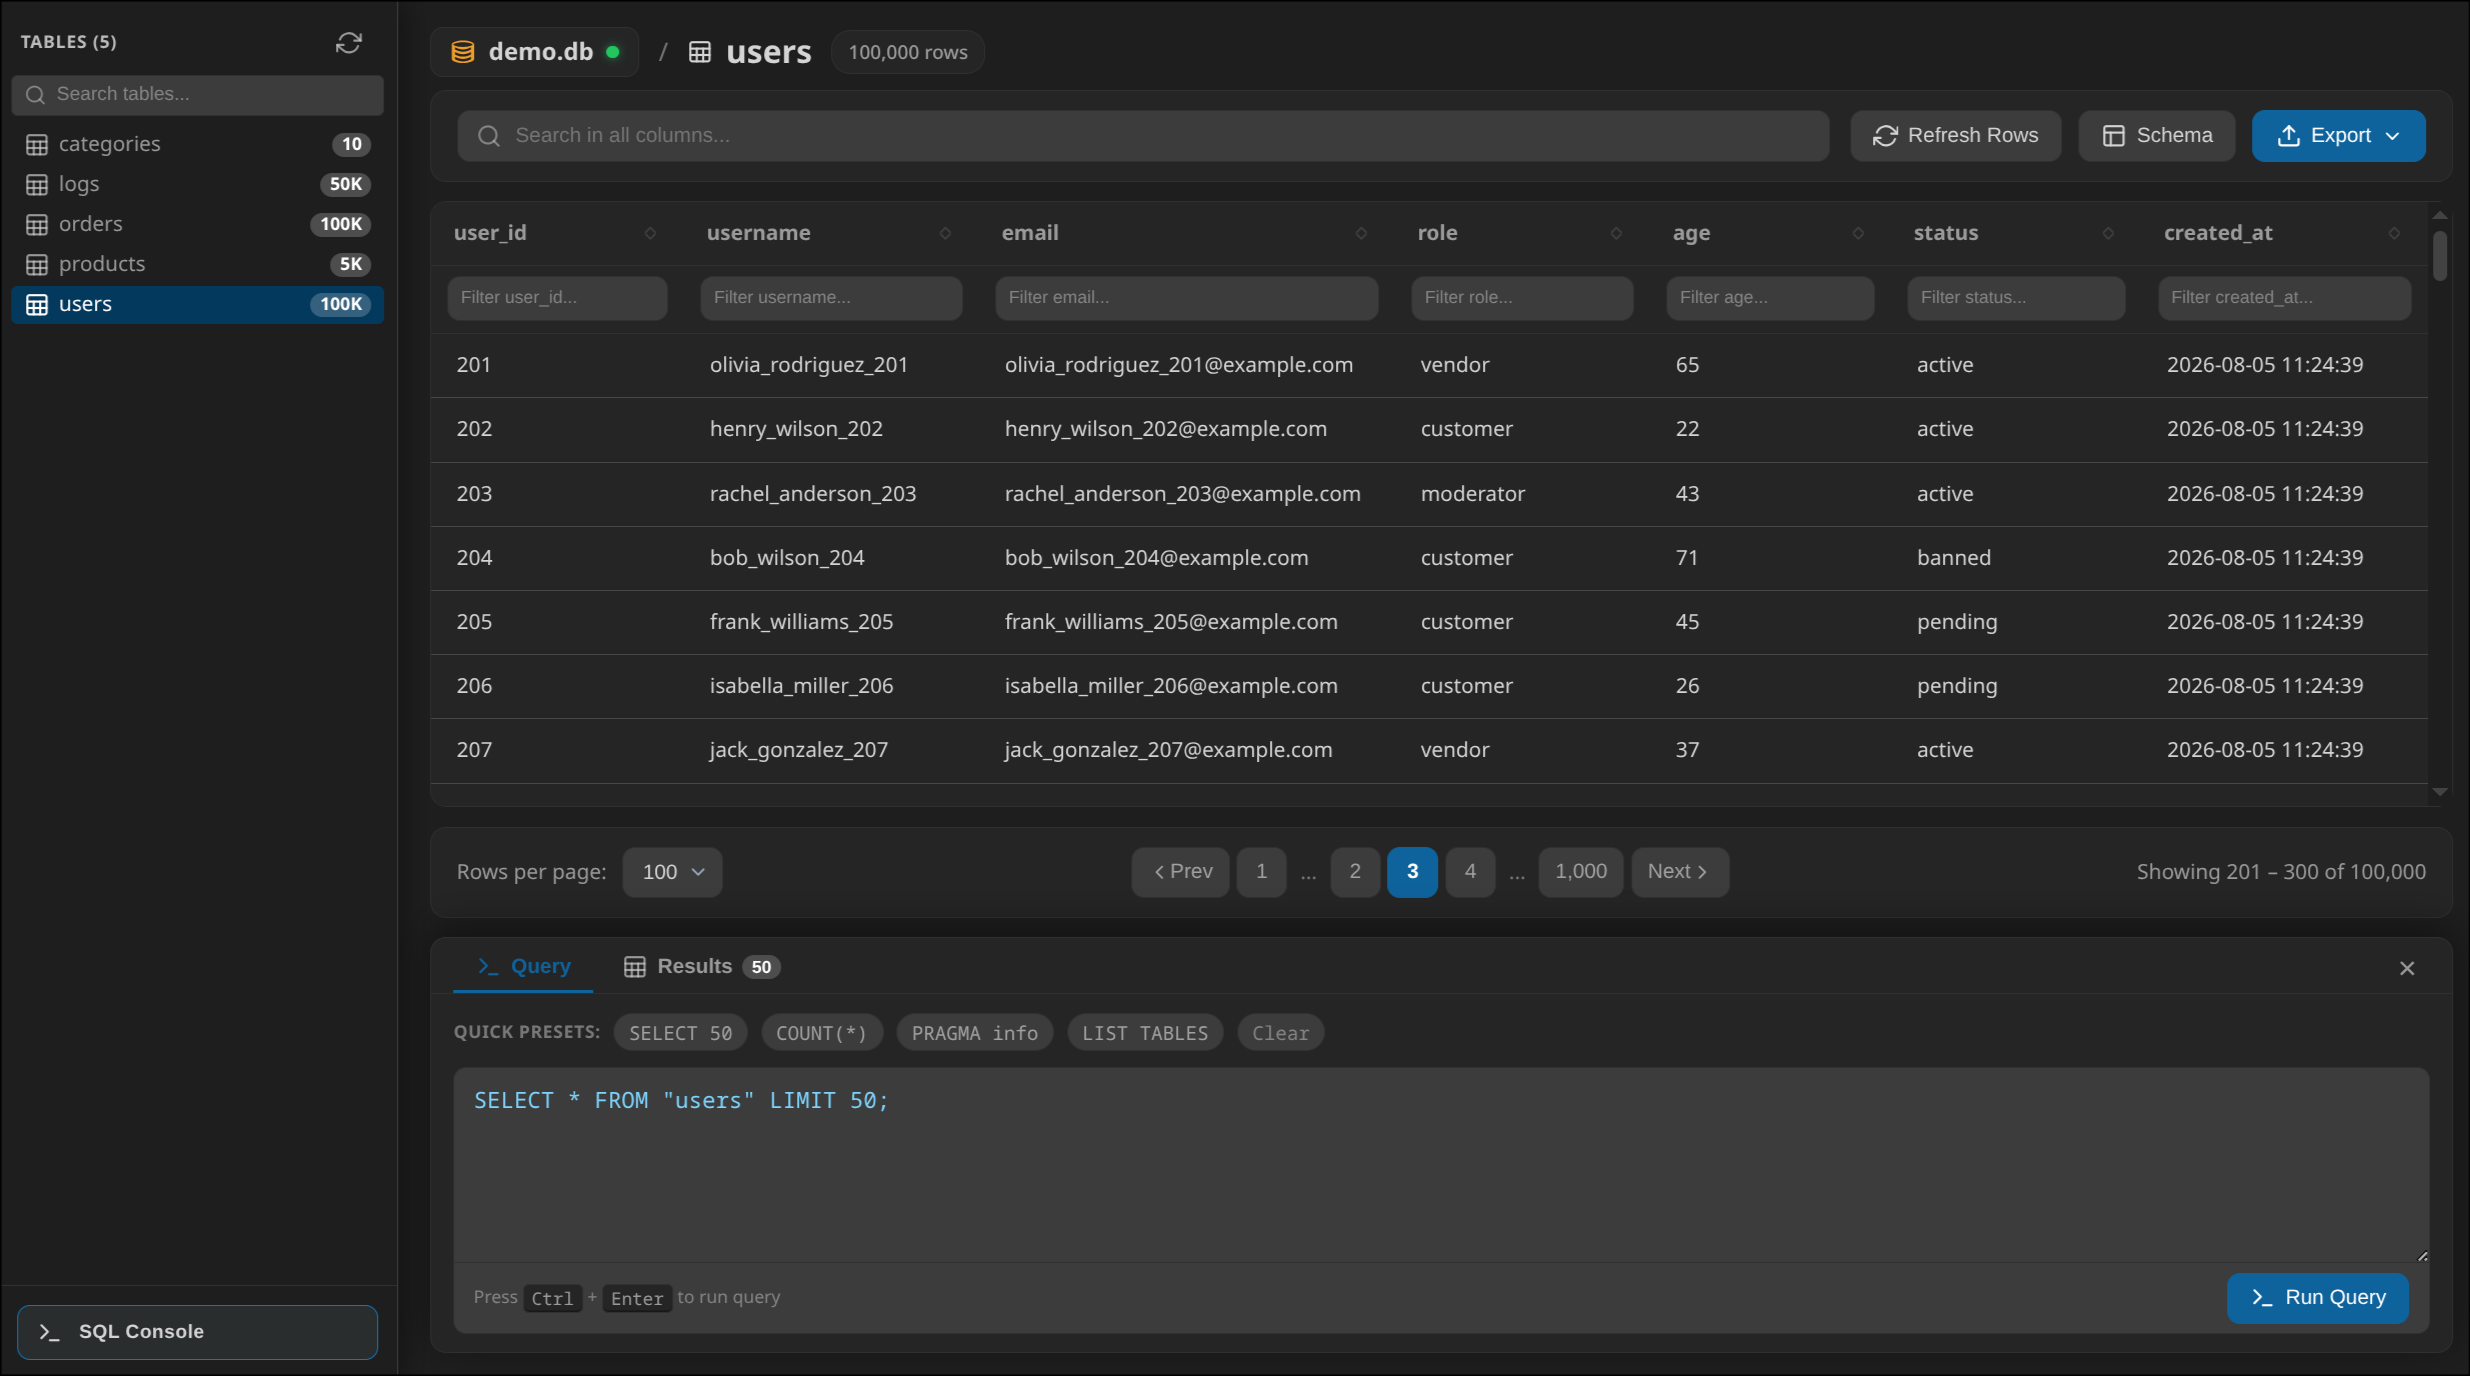Sort by email column sort icon
This screenshot has width=2470, height=1376.
[x=1361, y=233]
